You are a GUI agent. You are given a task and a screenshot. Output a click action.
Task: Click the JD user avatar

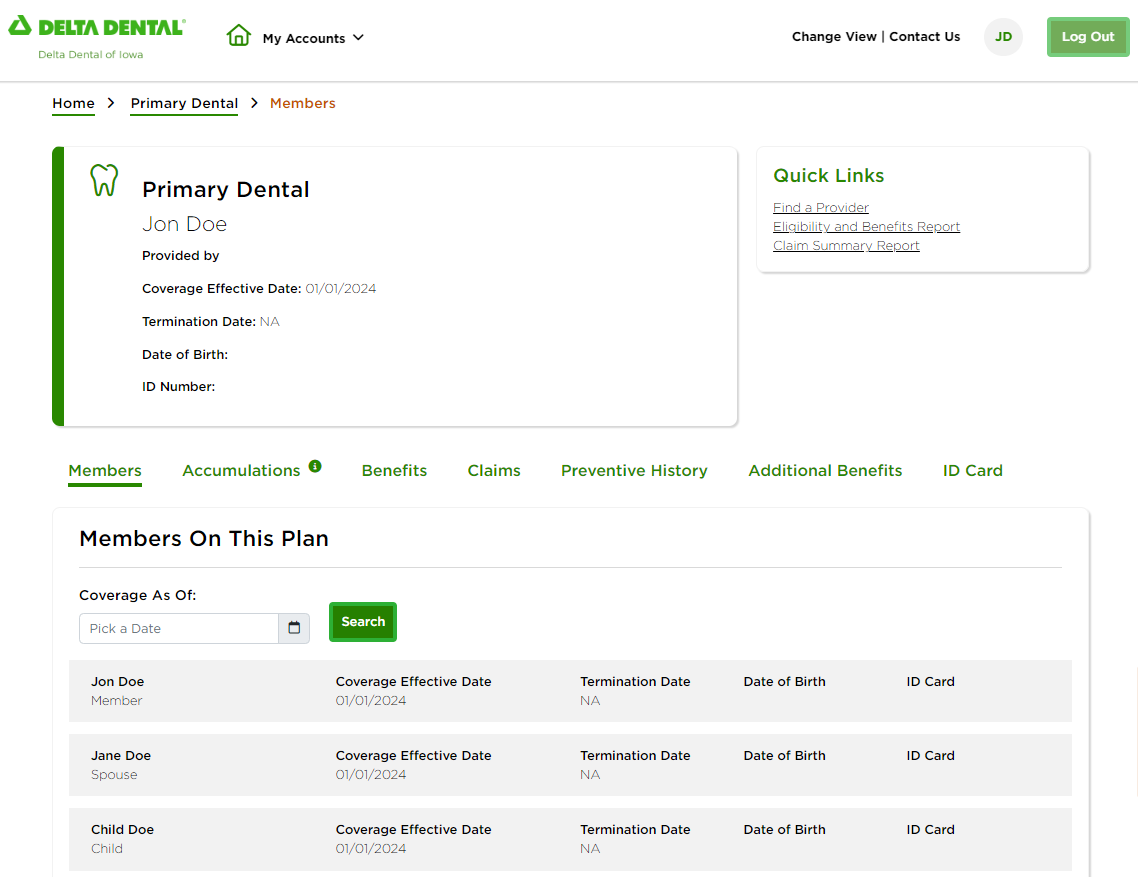(1003, 37)
